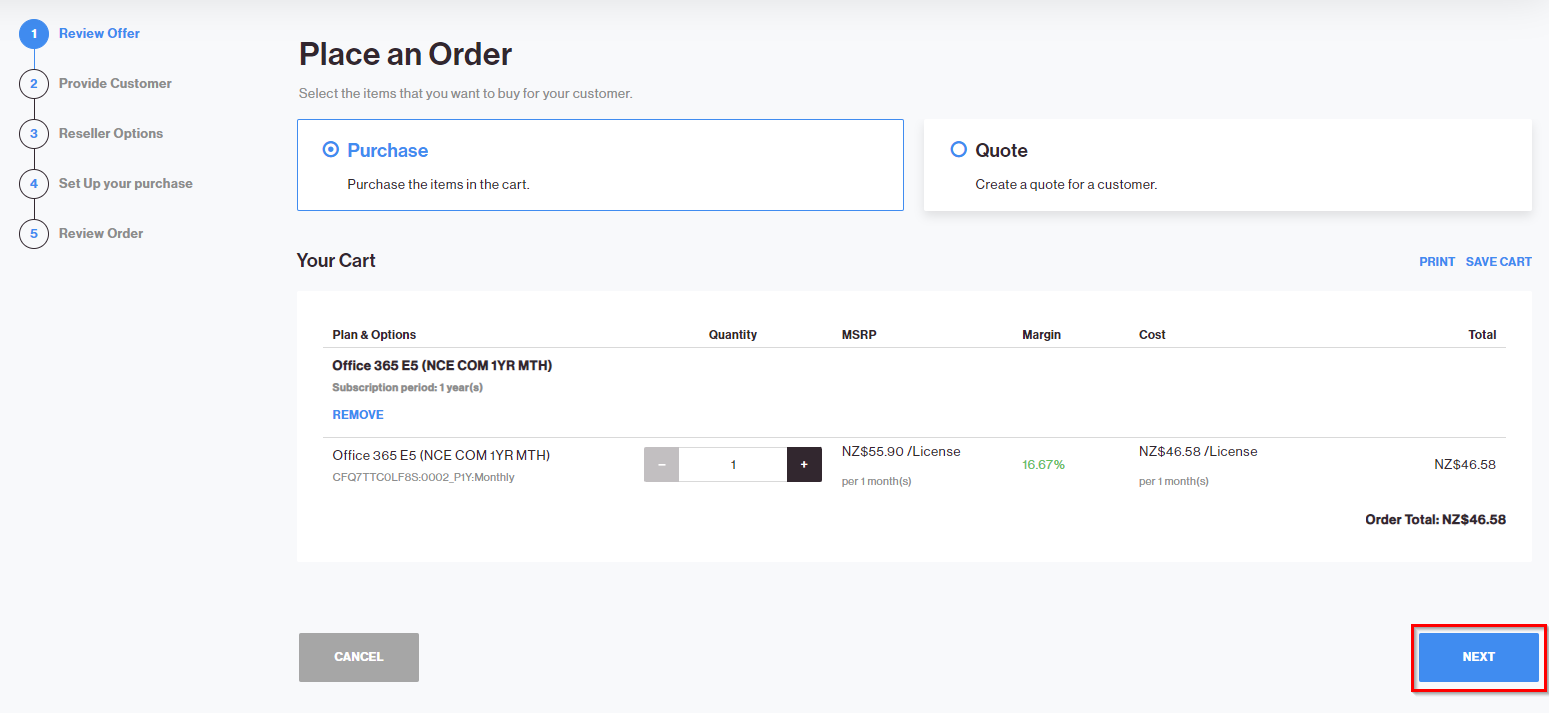Click step 3 circle for Reseller Options
Screen dimensions: 1549x713
pos(34,134)
